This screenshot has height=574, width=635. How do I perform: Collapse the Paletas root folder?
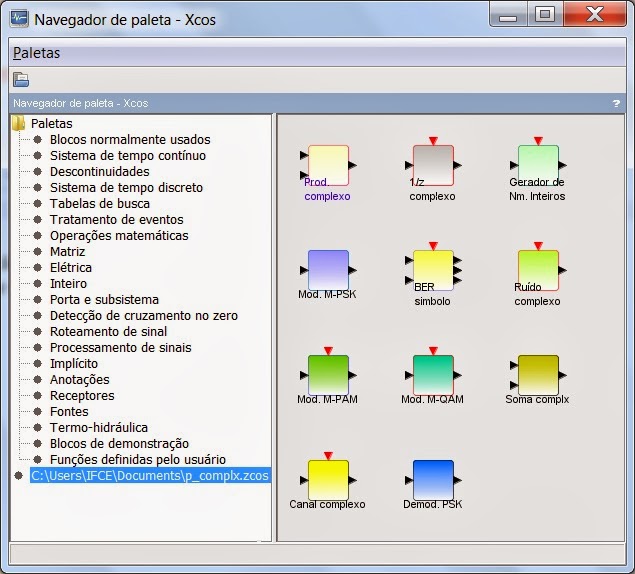19,124
